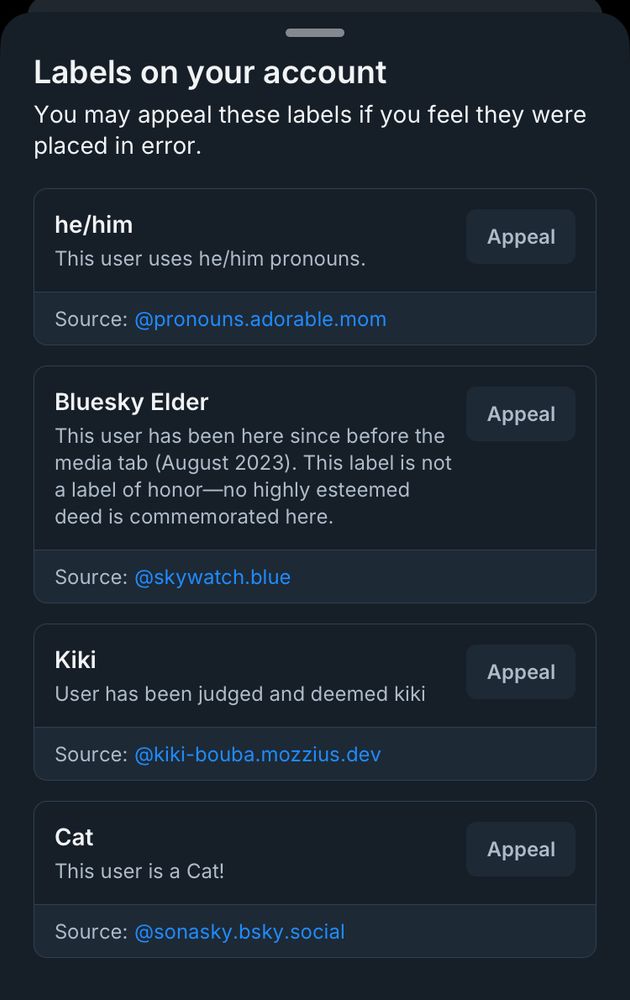Click the he/him label title
The image size is (630, 1000).
94,224
